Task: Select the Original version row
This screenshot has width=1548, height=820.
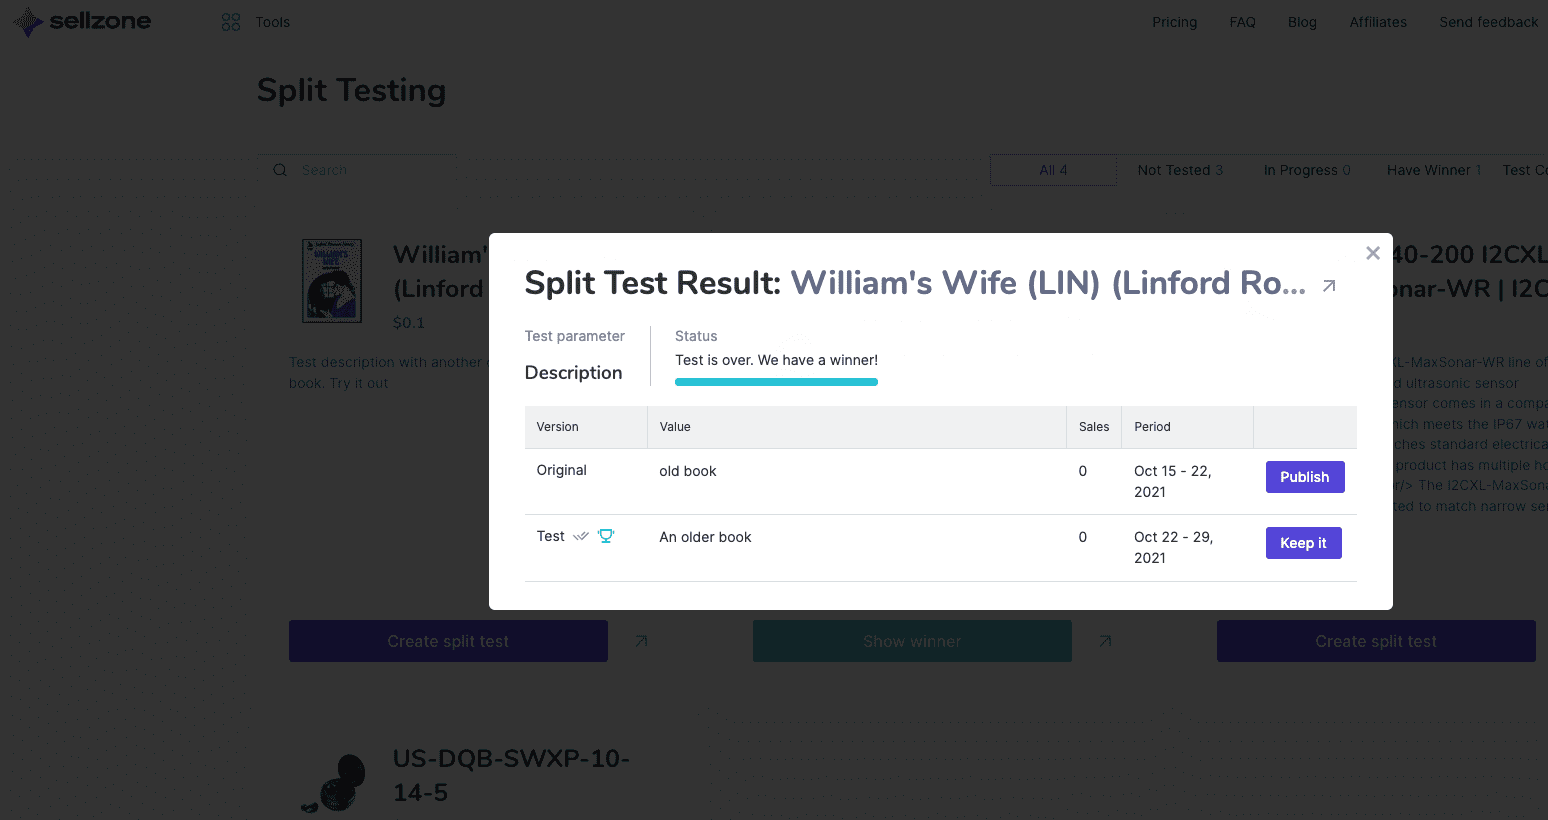Action: 561,470
